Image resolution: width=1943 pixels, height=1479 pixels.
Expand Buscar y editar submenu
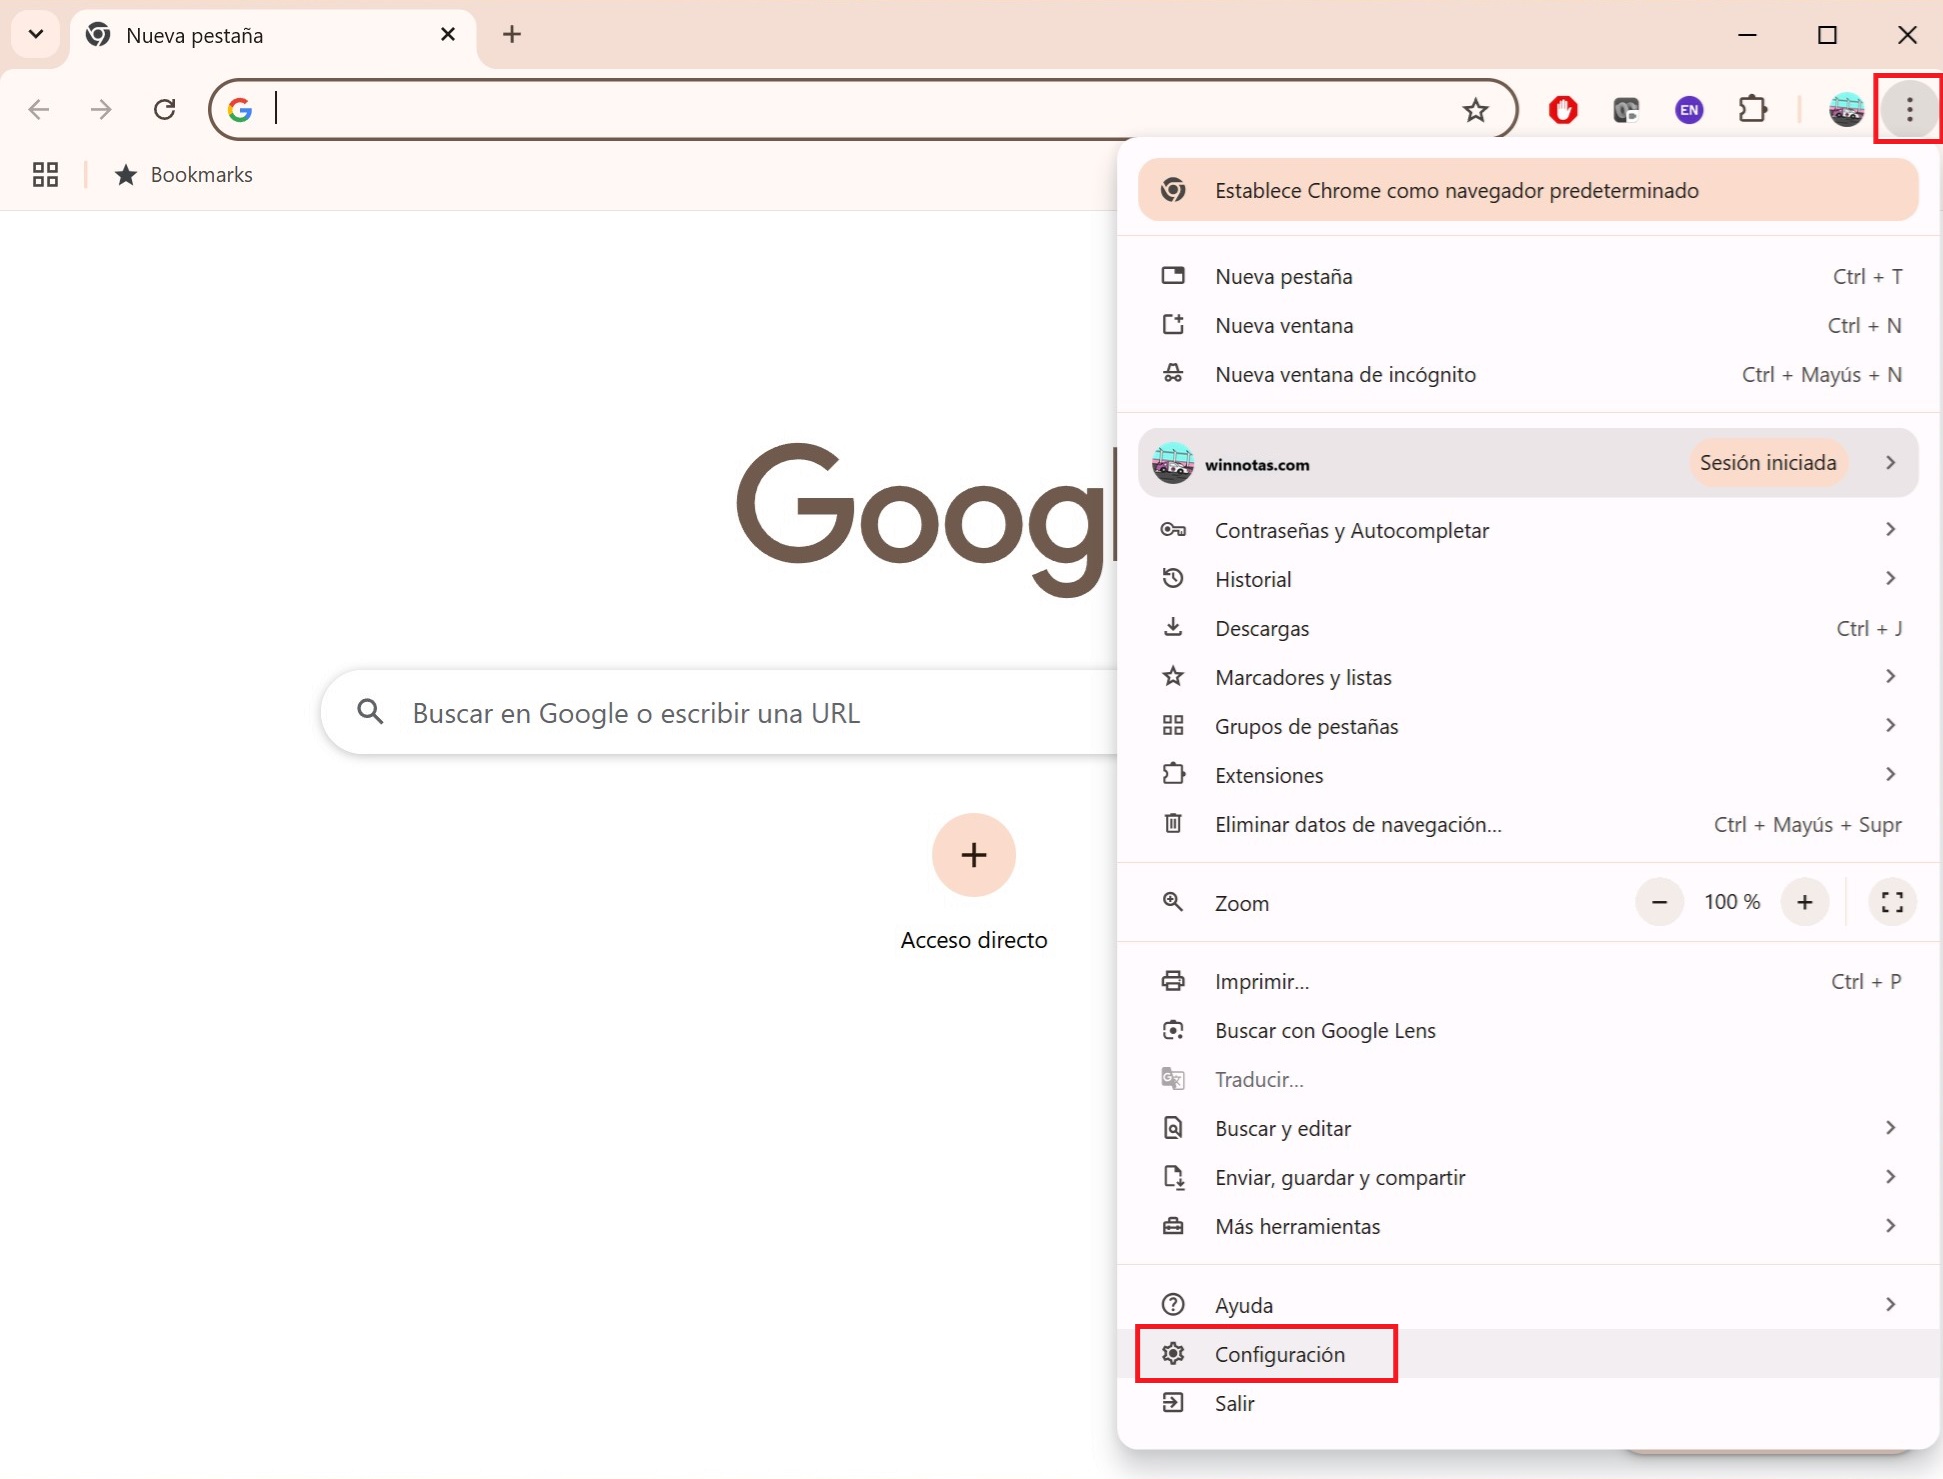point(1528,1128)
